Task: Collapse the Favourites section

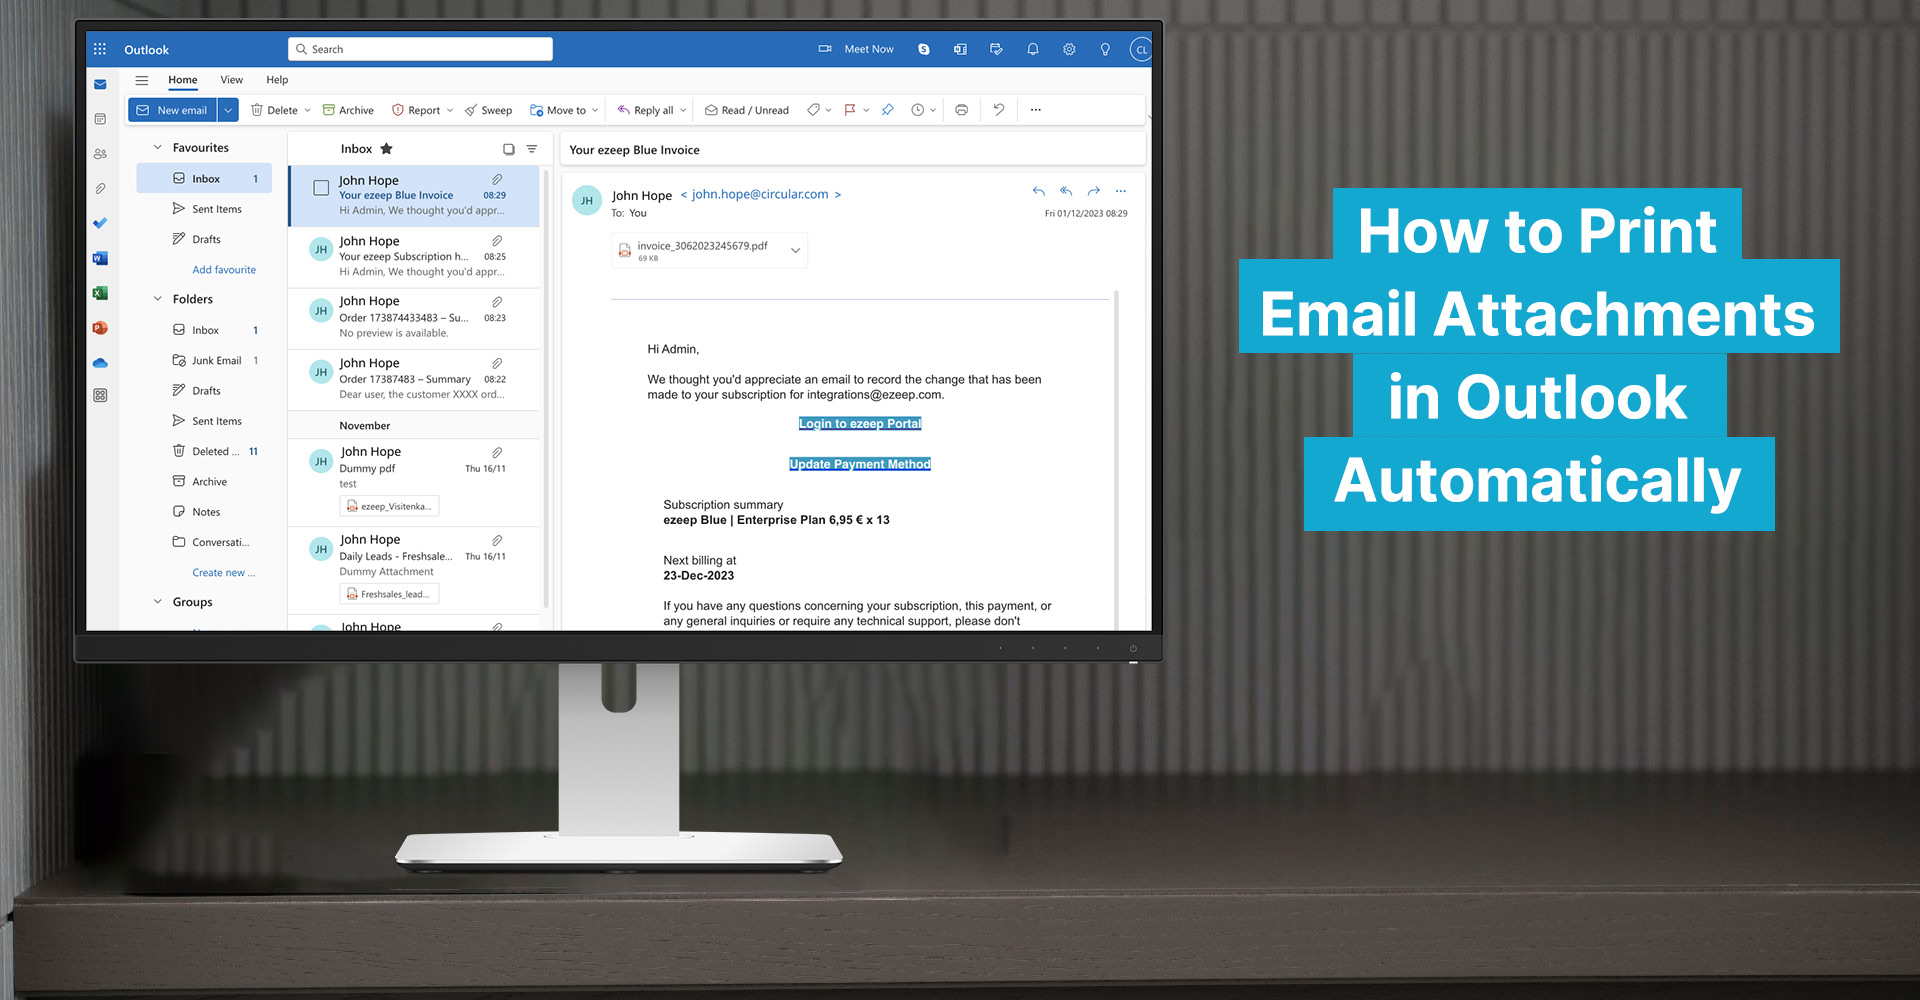Action: click(x=157, y=147)
